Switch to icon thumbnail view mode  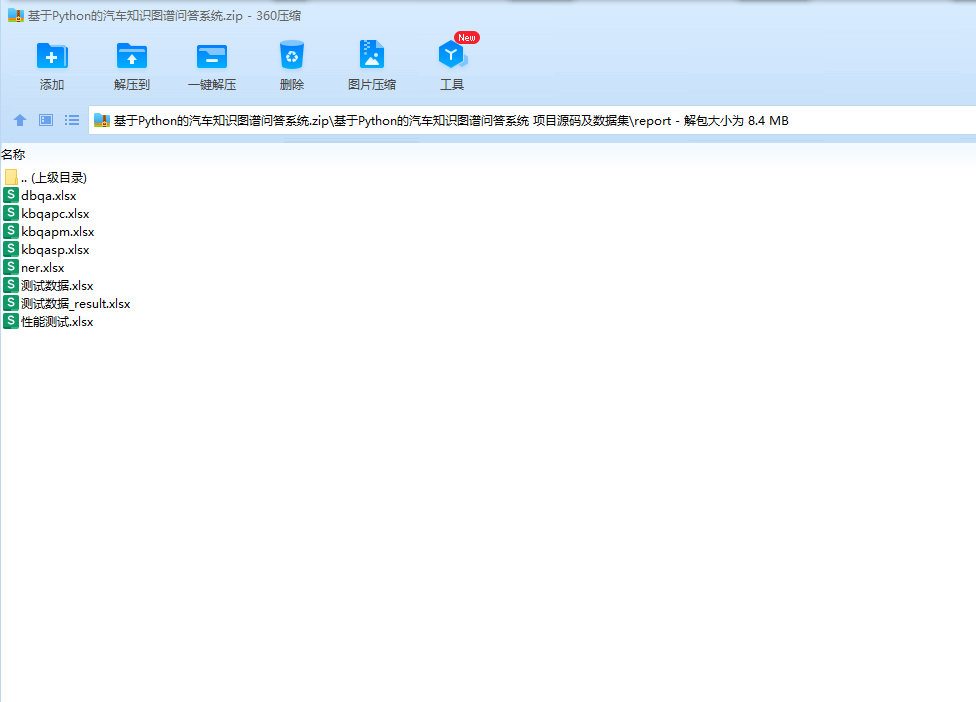(46, 120)
